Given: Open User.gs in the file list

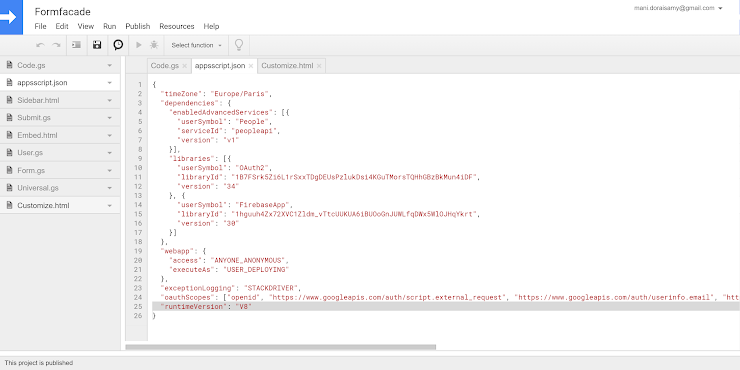Looking at the screenshot, I should point(60,152).
